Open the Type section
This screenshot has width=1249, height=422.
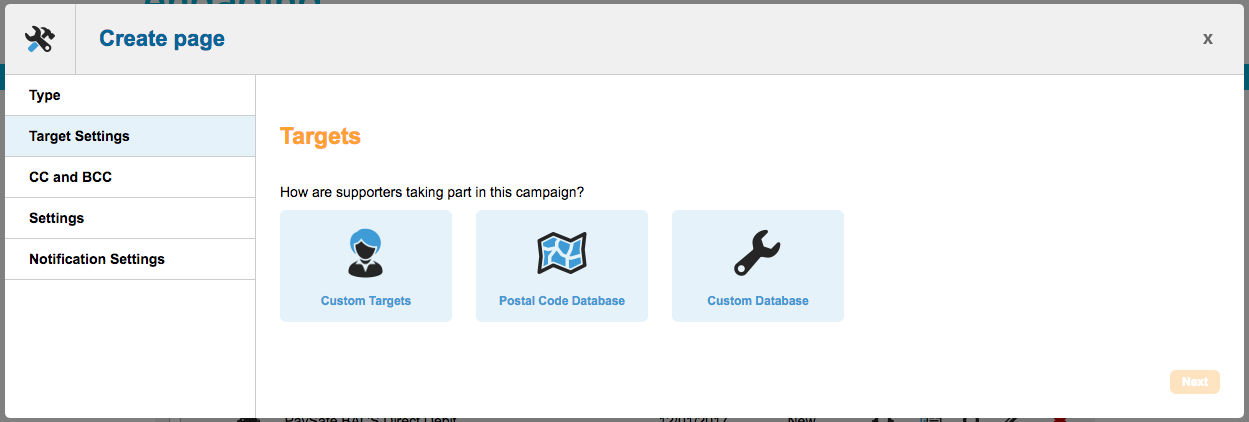[x=45, y=95]
